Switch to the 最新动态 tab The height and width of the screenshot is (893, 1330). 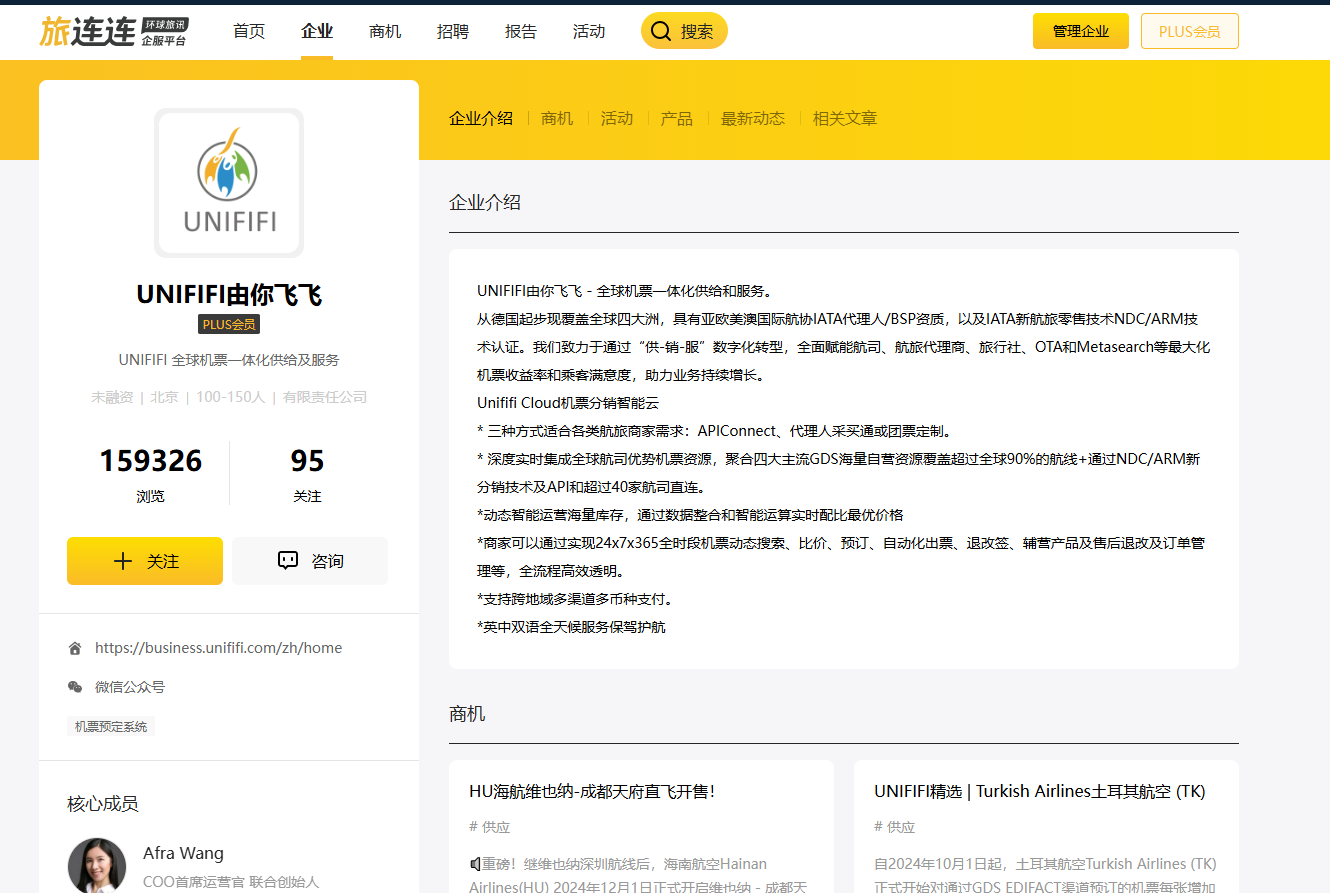click(x=753, y=118)
